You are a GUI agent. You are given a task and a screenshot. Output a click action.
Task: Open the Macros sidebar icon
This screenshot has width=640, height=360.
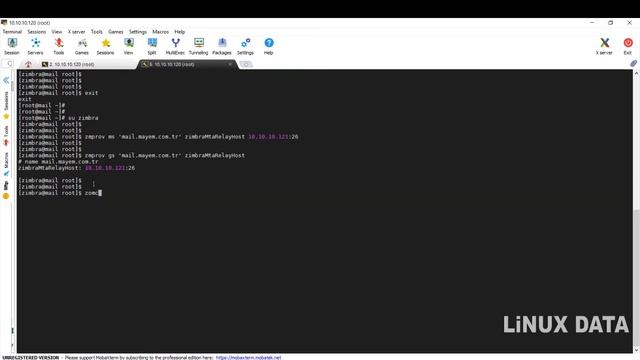(x=6, y=173)
